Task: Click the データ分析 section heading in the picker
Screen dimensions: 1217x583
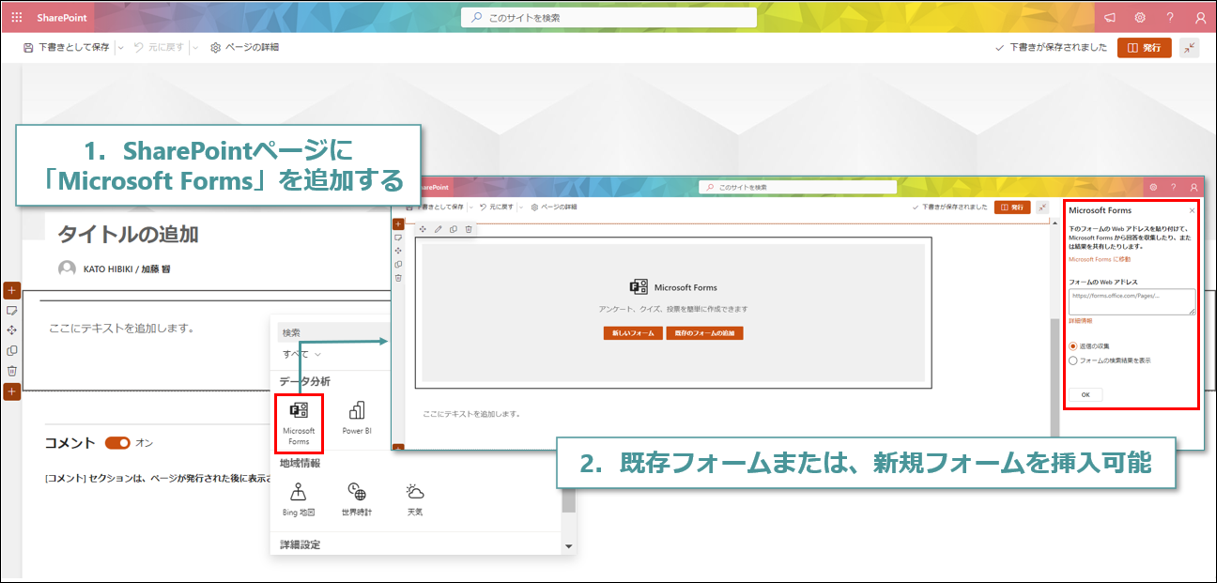Action: click(306, 382)
